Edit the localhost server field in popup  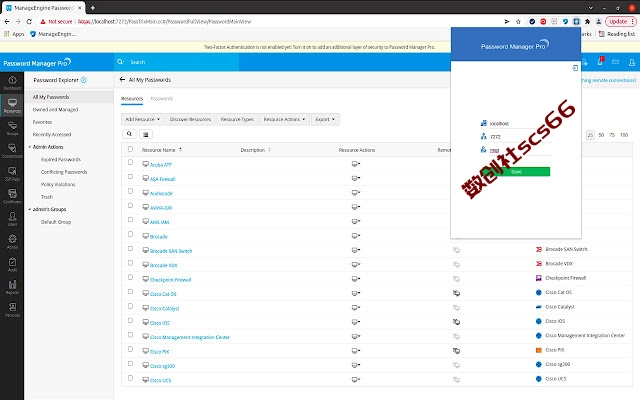[x=519, y=123]
